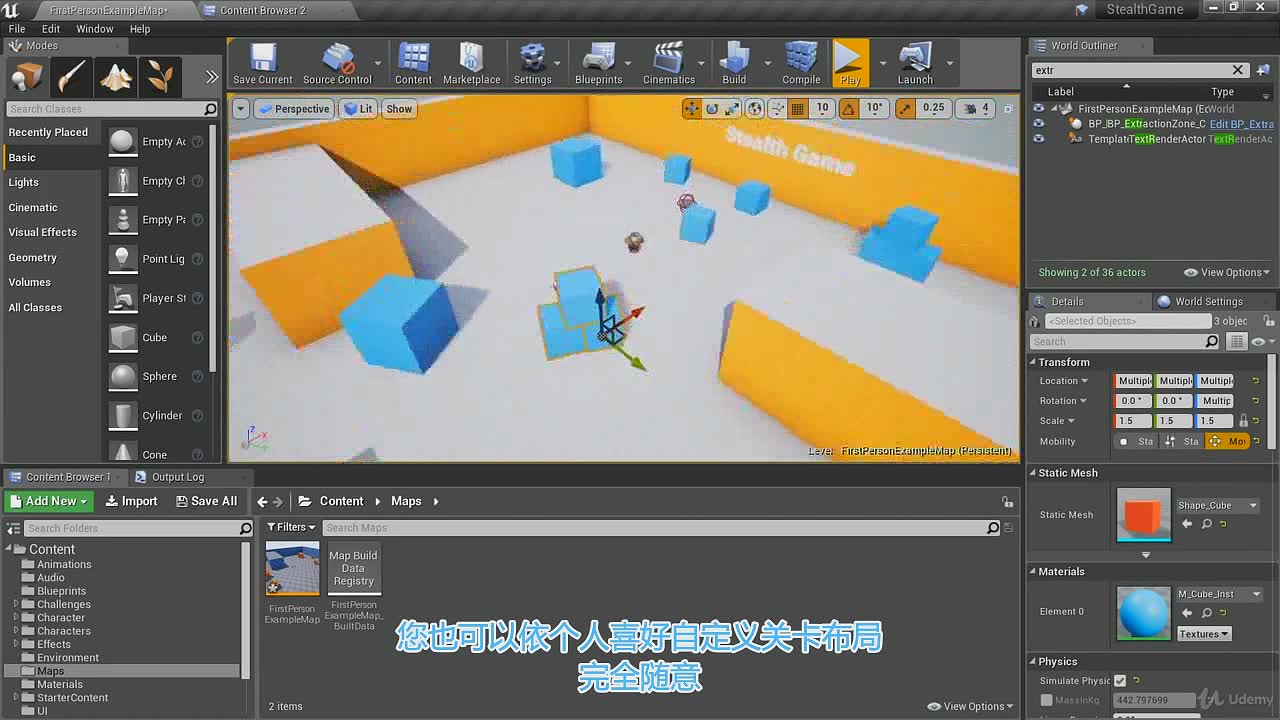
Task: Open the Shape_Cube static mesh dropdown
Action: click(1217, 505)
